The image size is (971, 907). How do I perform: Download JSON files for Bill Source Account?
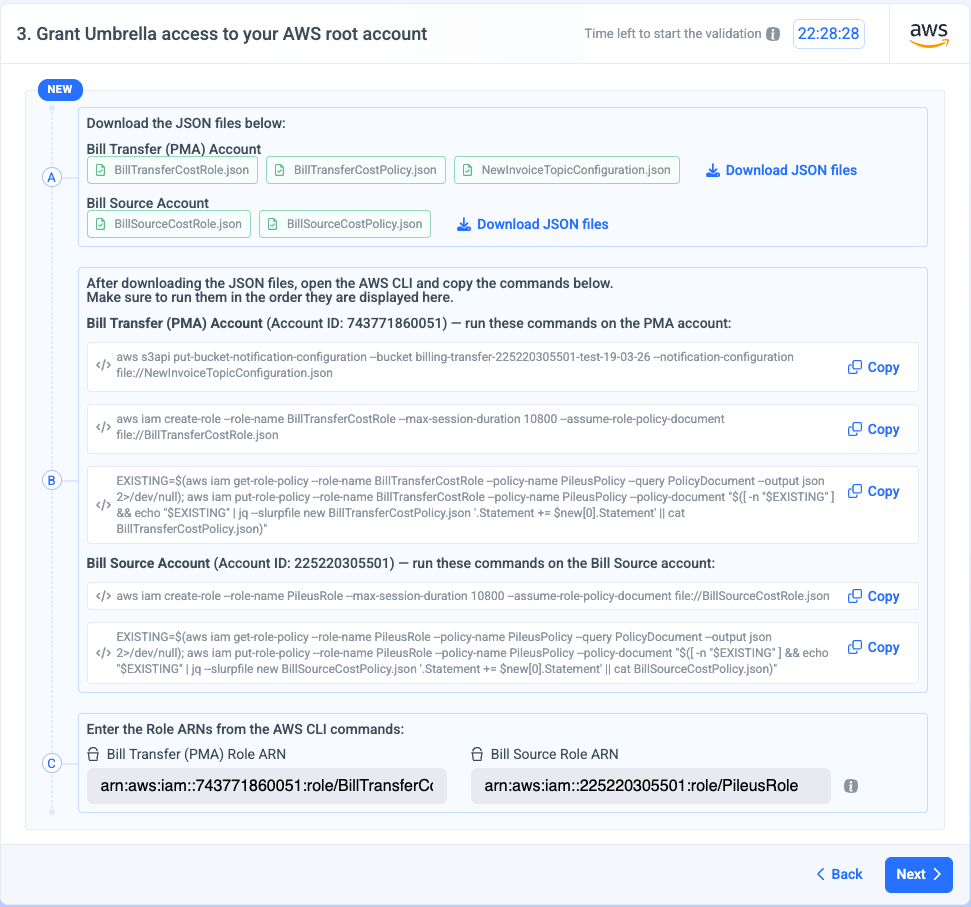click(533, 224)
